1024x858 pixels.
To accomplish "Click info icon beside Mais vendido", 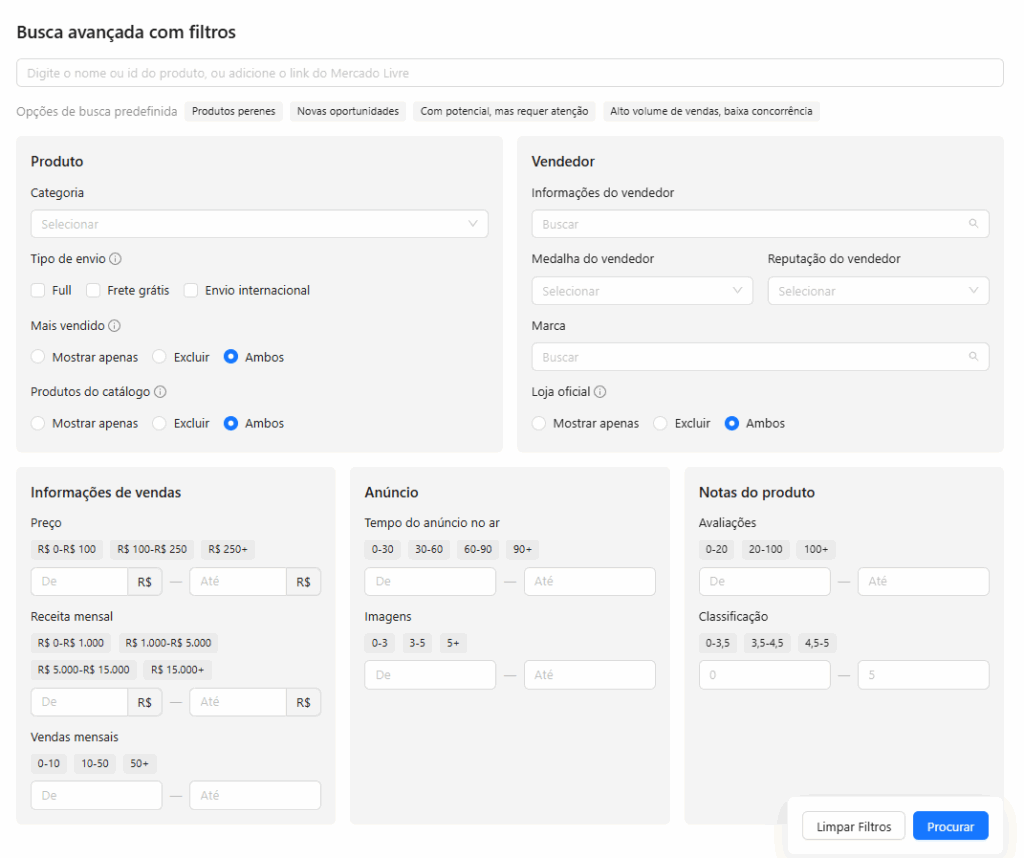I will [114, 326].
